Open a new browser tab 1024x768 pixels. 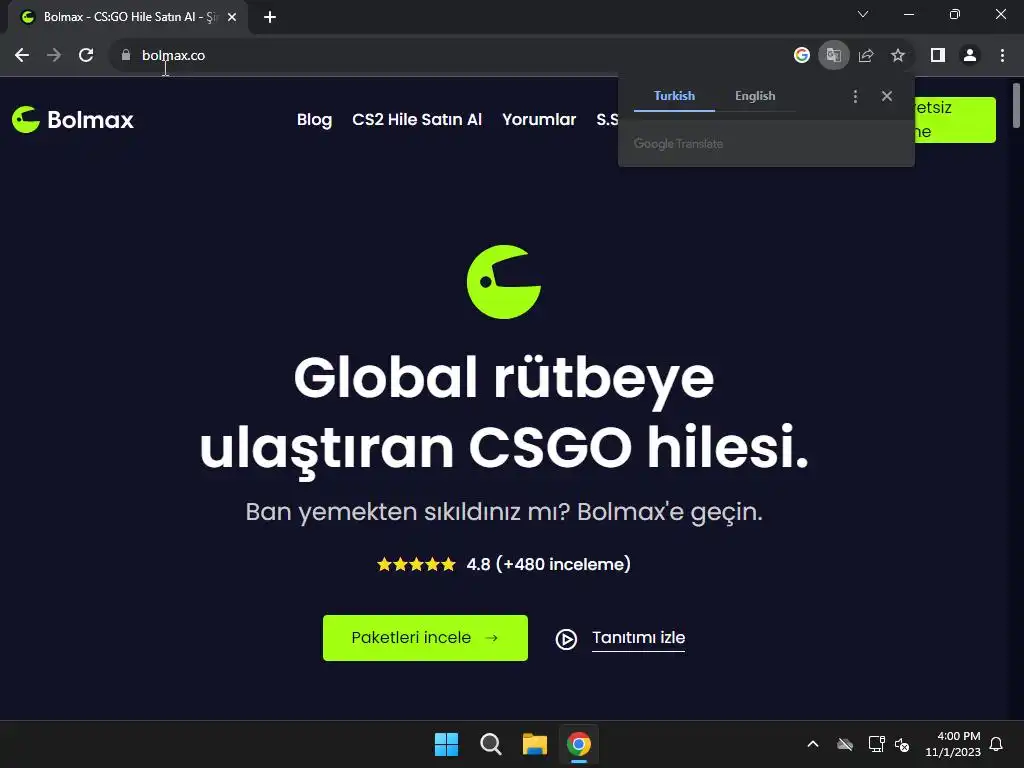tap(270, 17)
